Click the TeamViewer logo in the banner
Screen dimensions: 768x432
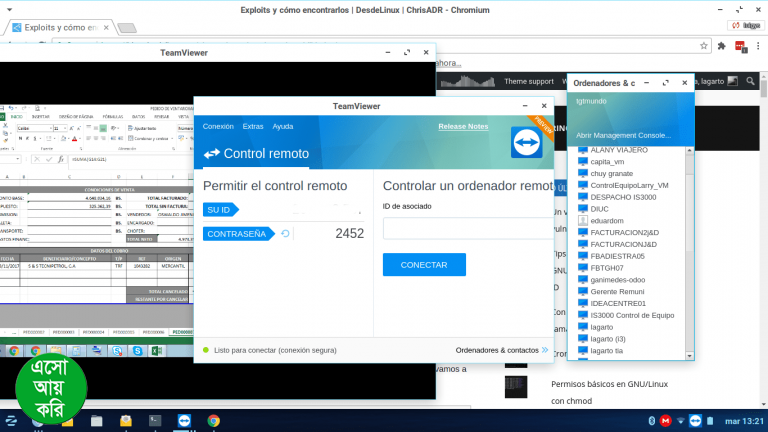coord(526,142)
